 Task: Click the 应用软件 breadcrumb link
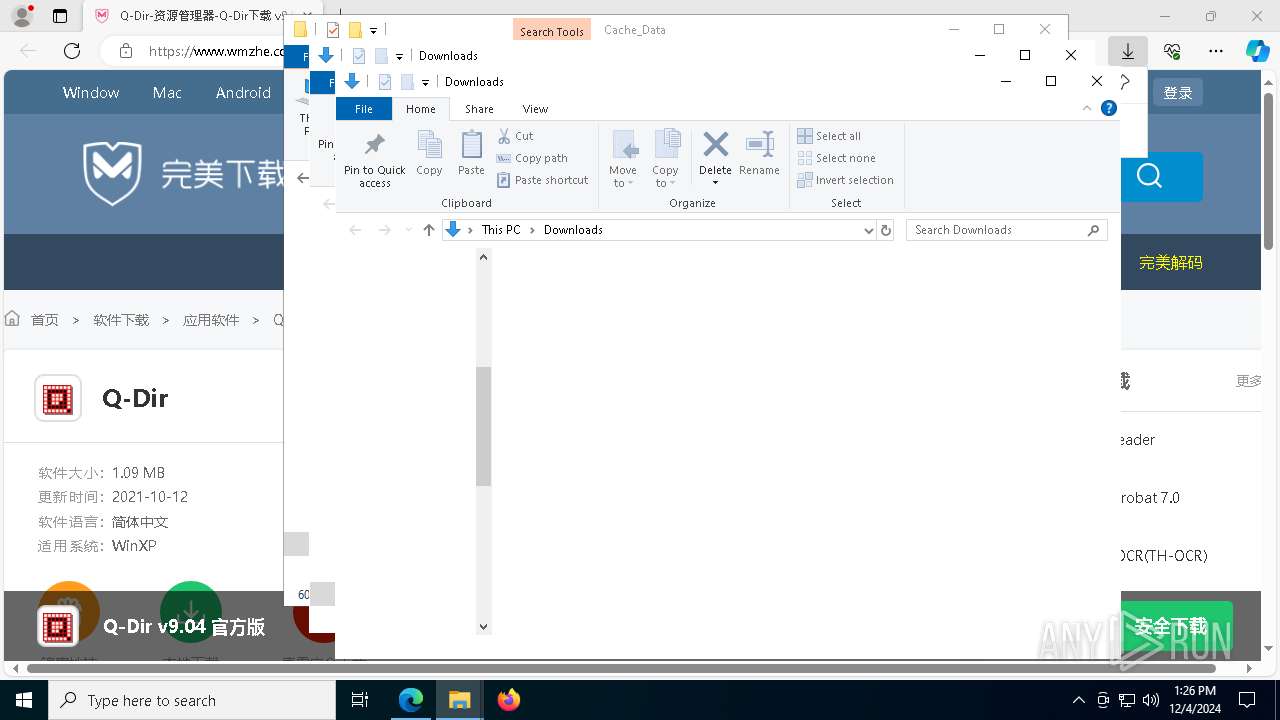pos(211,320)
